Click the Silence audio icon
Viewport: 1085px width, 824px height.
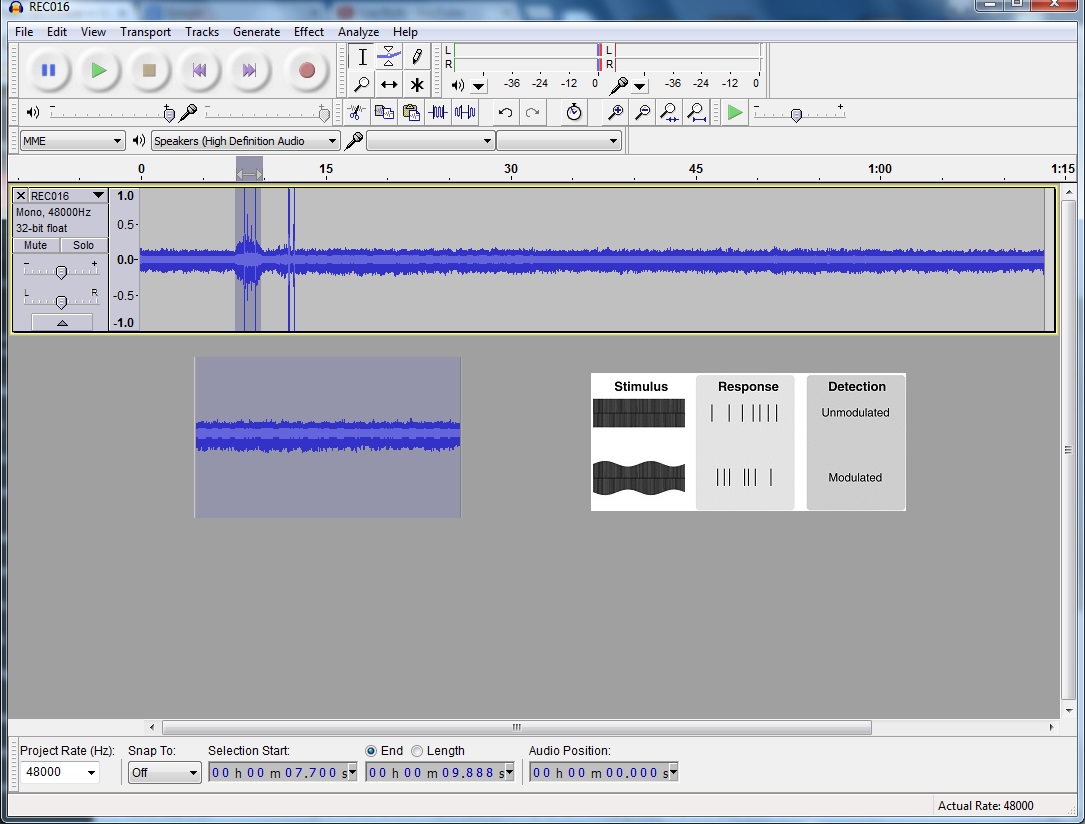[465, 113]
